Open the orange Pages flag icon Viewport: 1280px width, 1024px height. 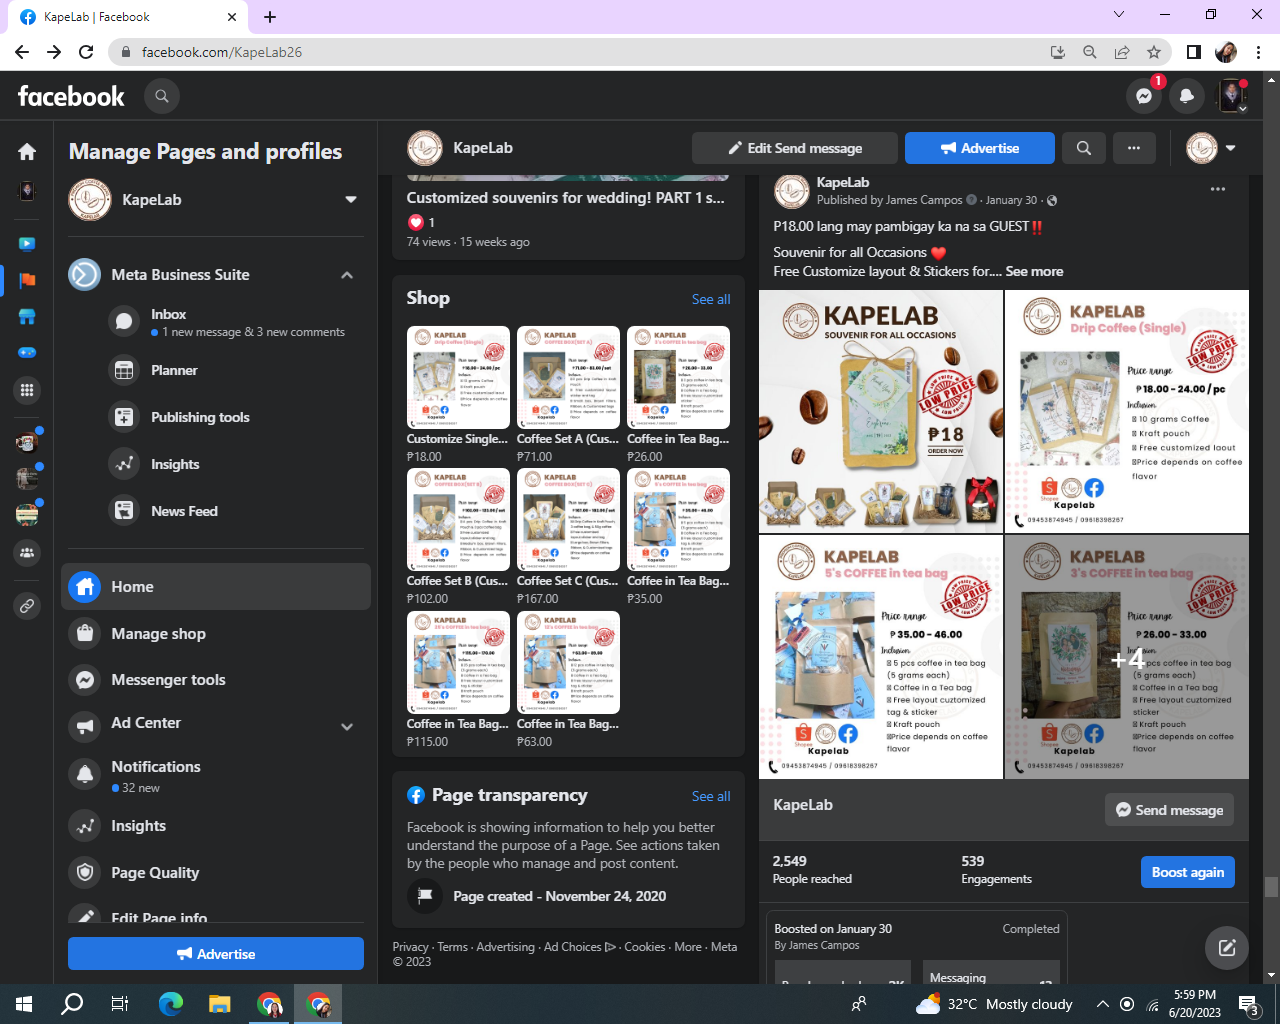point(27,280)
